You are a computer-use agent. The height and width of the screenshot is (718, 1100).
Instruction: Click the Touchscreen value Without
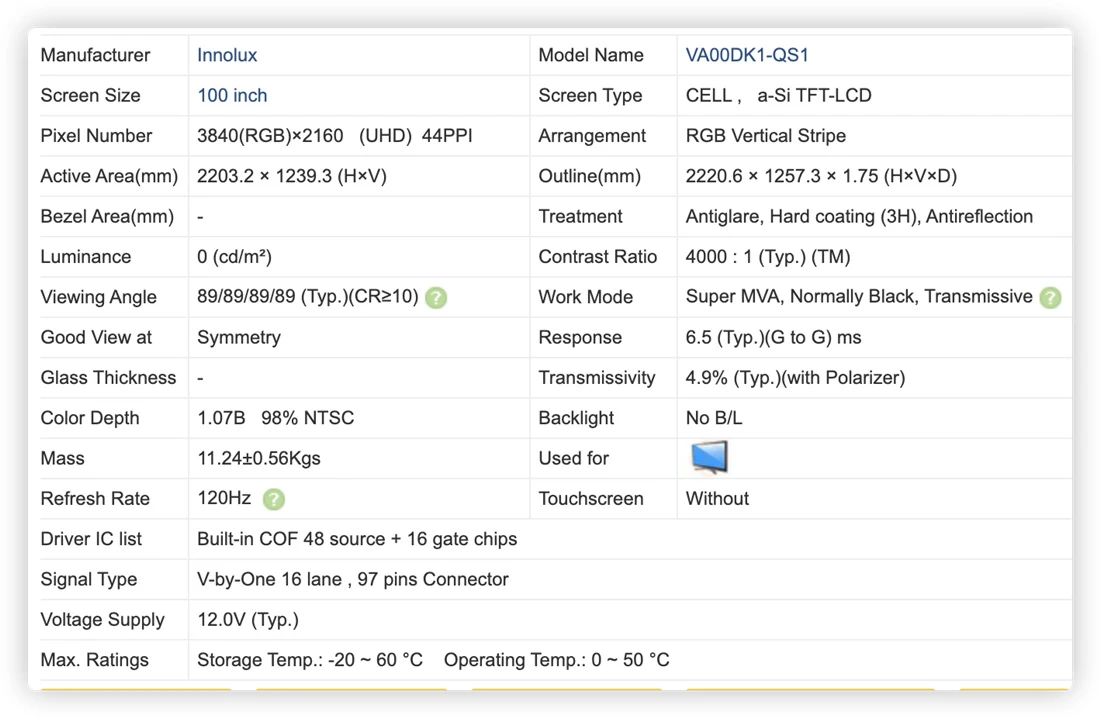pos(717,499)
